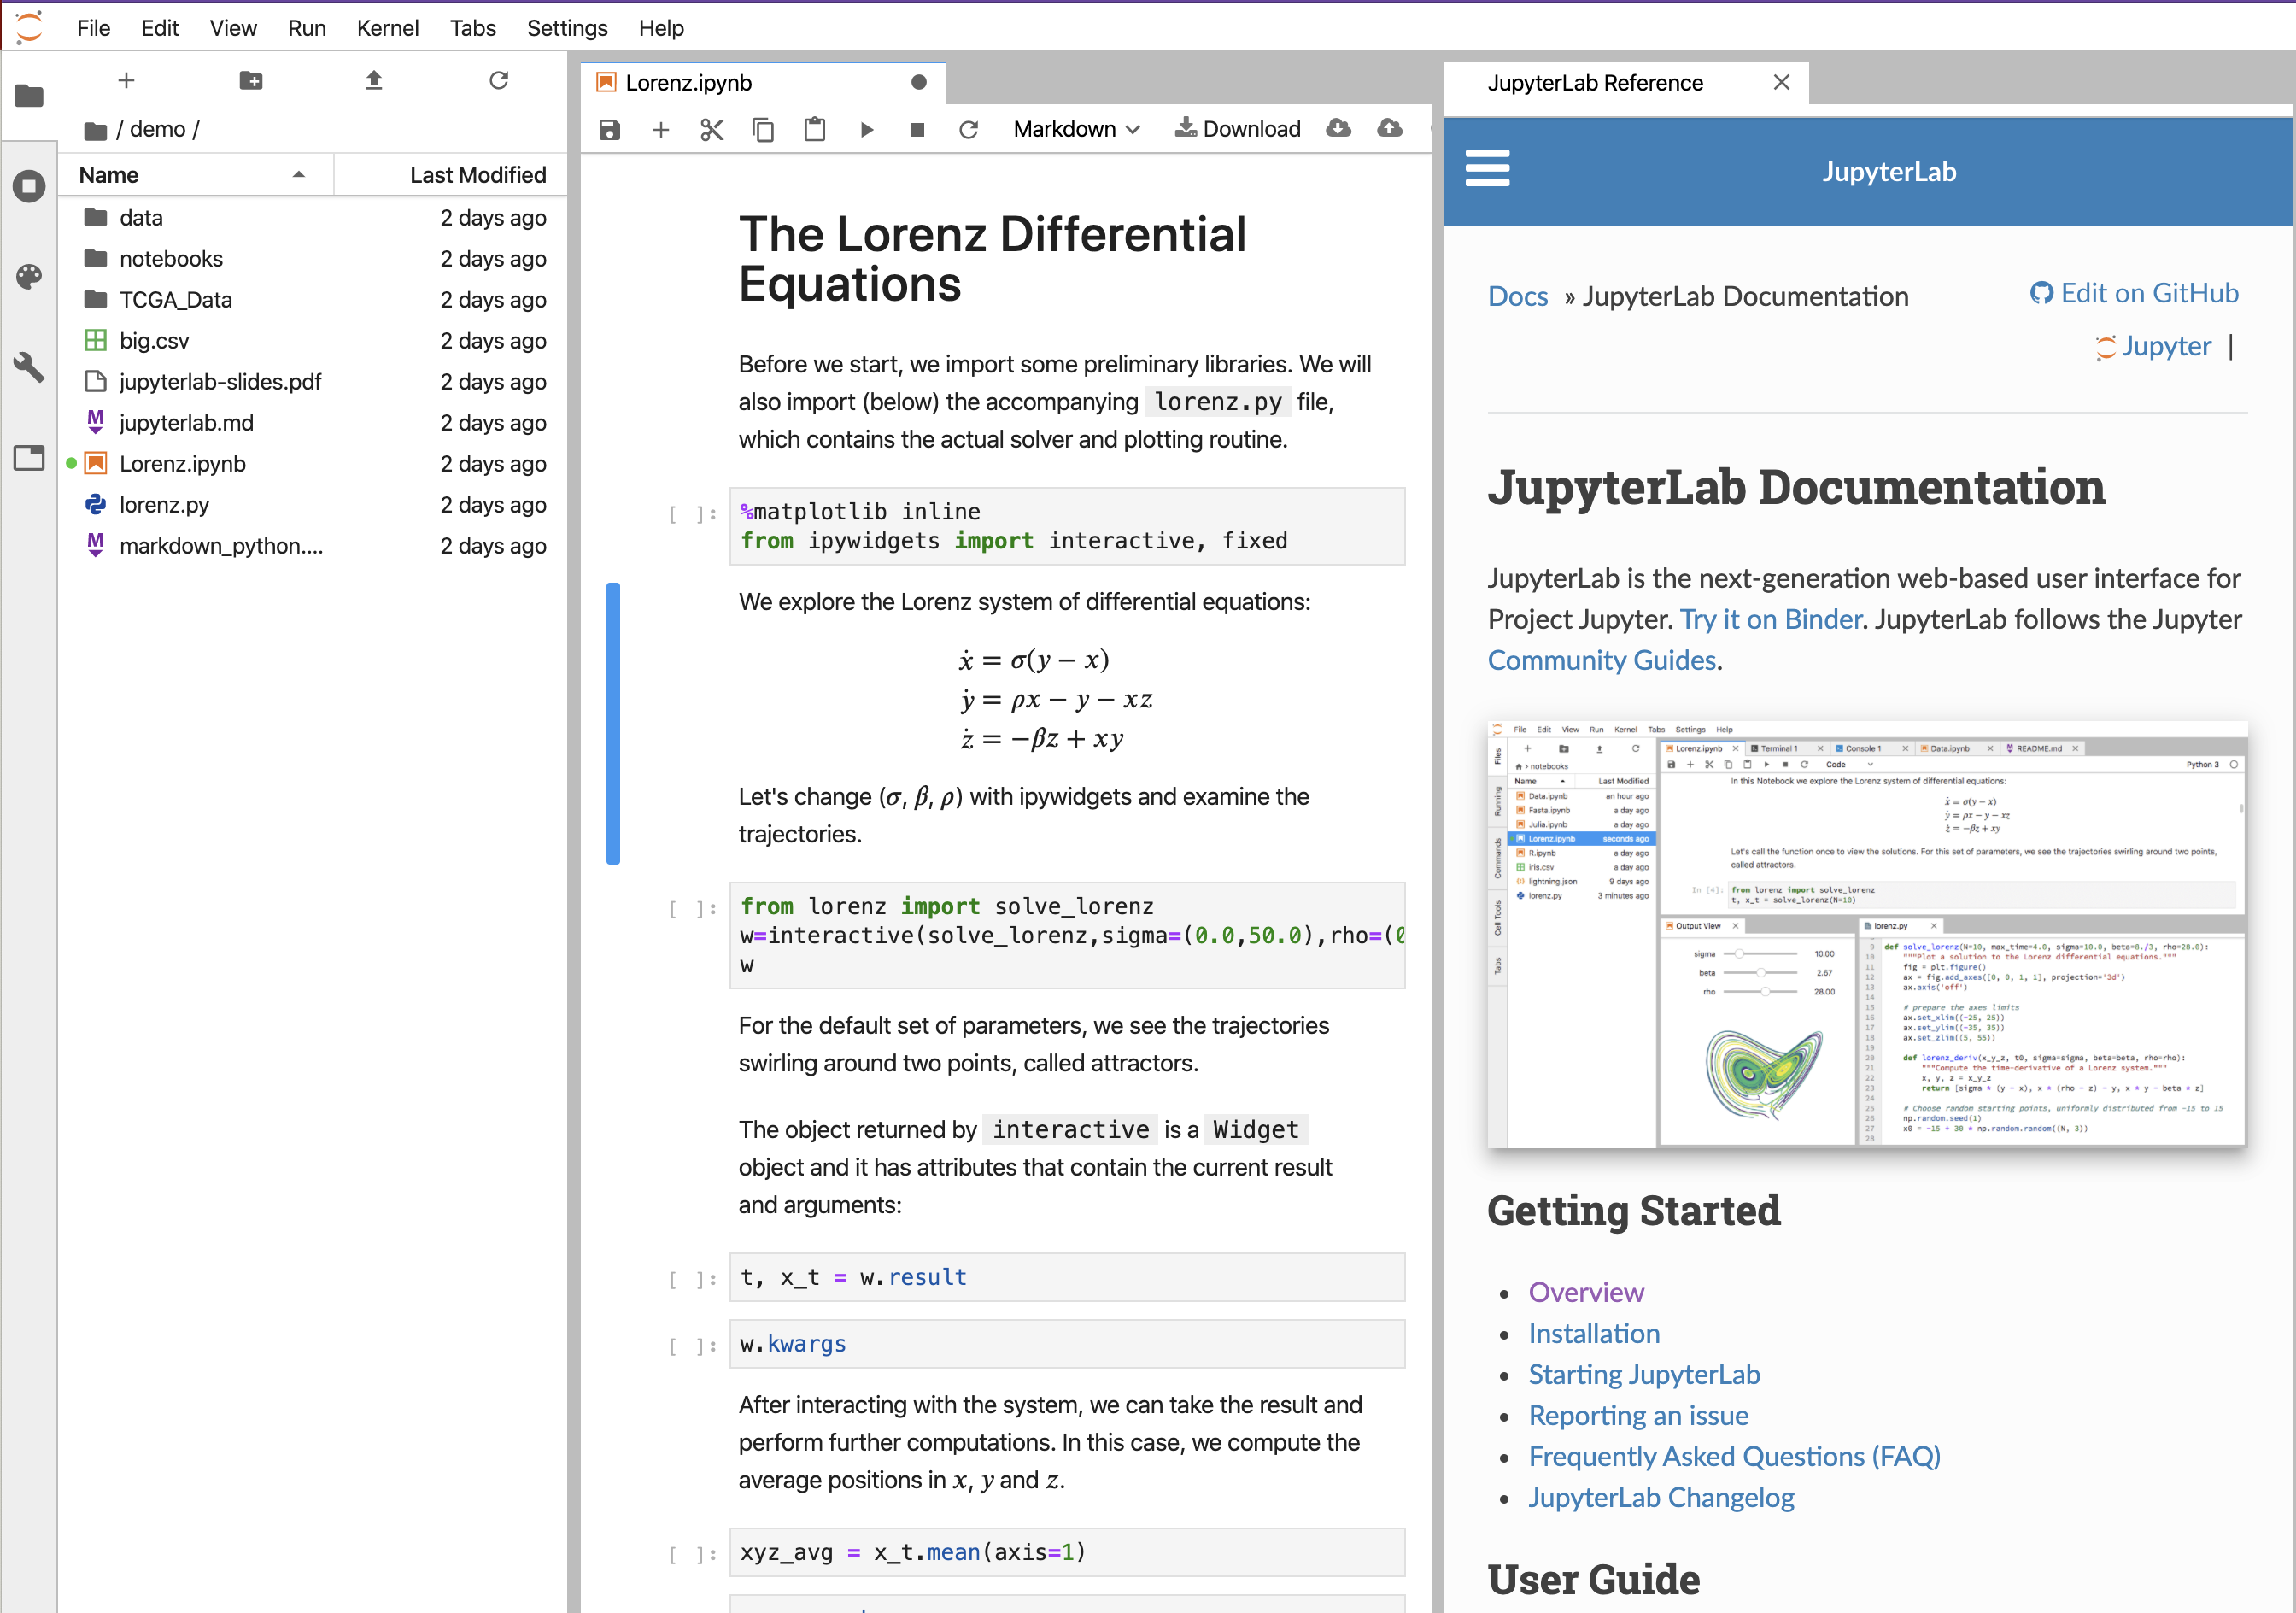The width and height of the screenshot is (2296, 1613).
Task: Click the JupyterLab screenshot thumbnail in docs
Action: 1866,933
